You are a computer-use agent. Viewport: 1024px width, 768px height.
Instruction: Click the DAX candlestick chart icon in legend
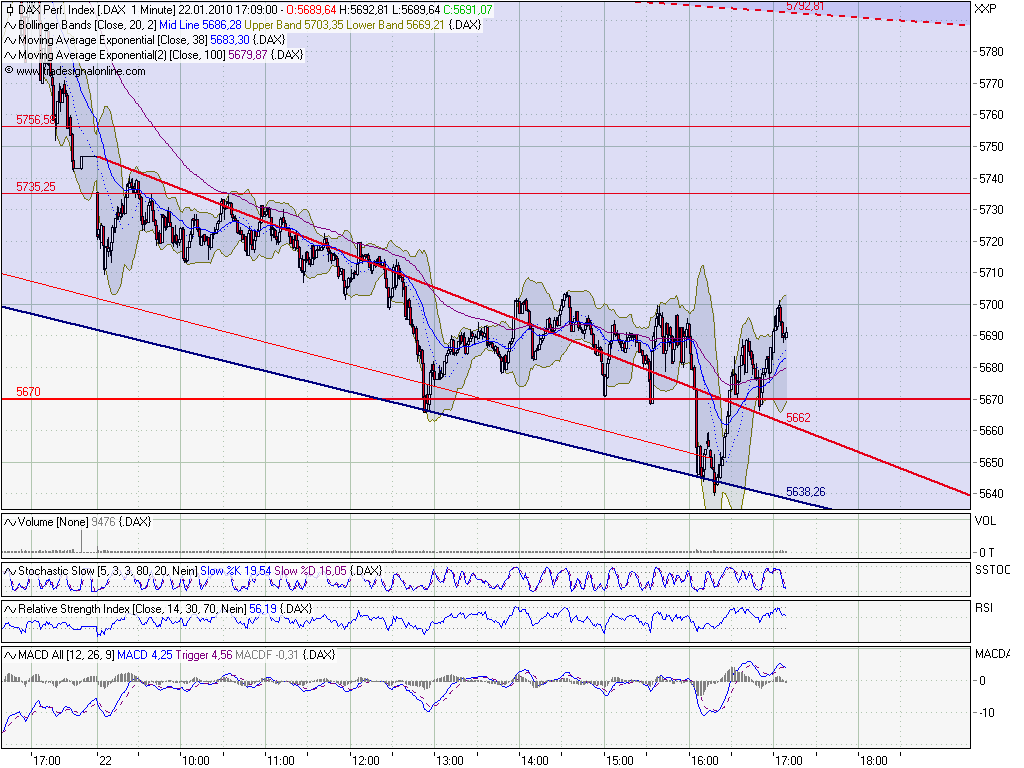[x=8, y=7]
